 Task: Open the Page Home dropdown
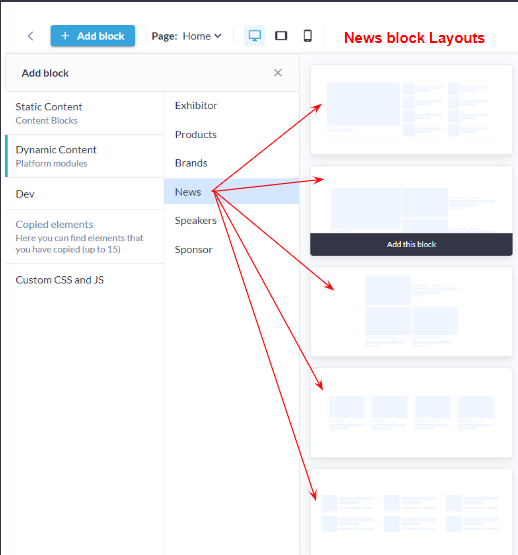click(187, 36)
